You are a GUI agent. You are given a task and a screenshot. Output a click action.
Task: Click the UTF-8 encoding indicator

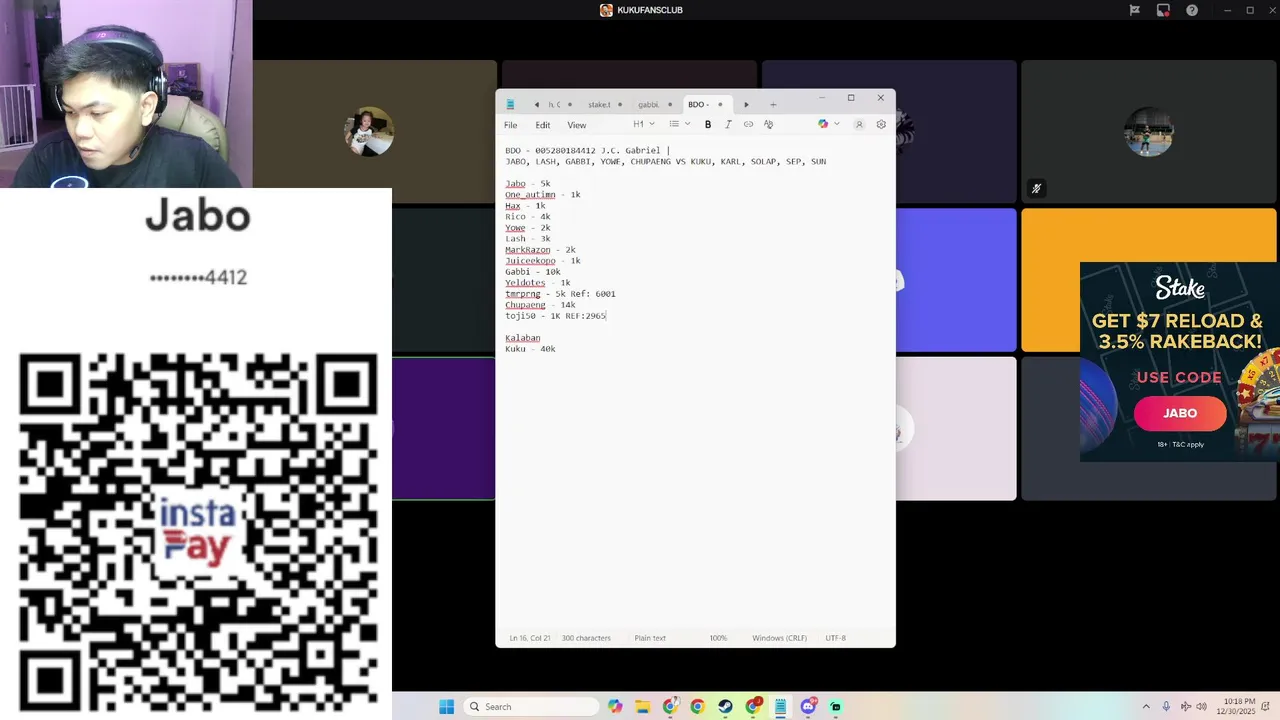[835, 638]
